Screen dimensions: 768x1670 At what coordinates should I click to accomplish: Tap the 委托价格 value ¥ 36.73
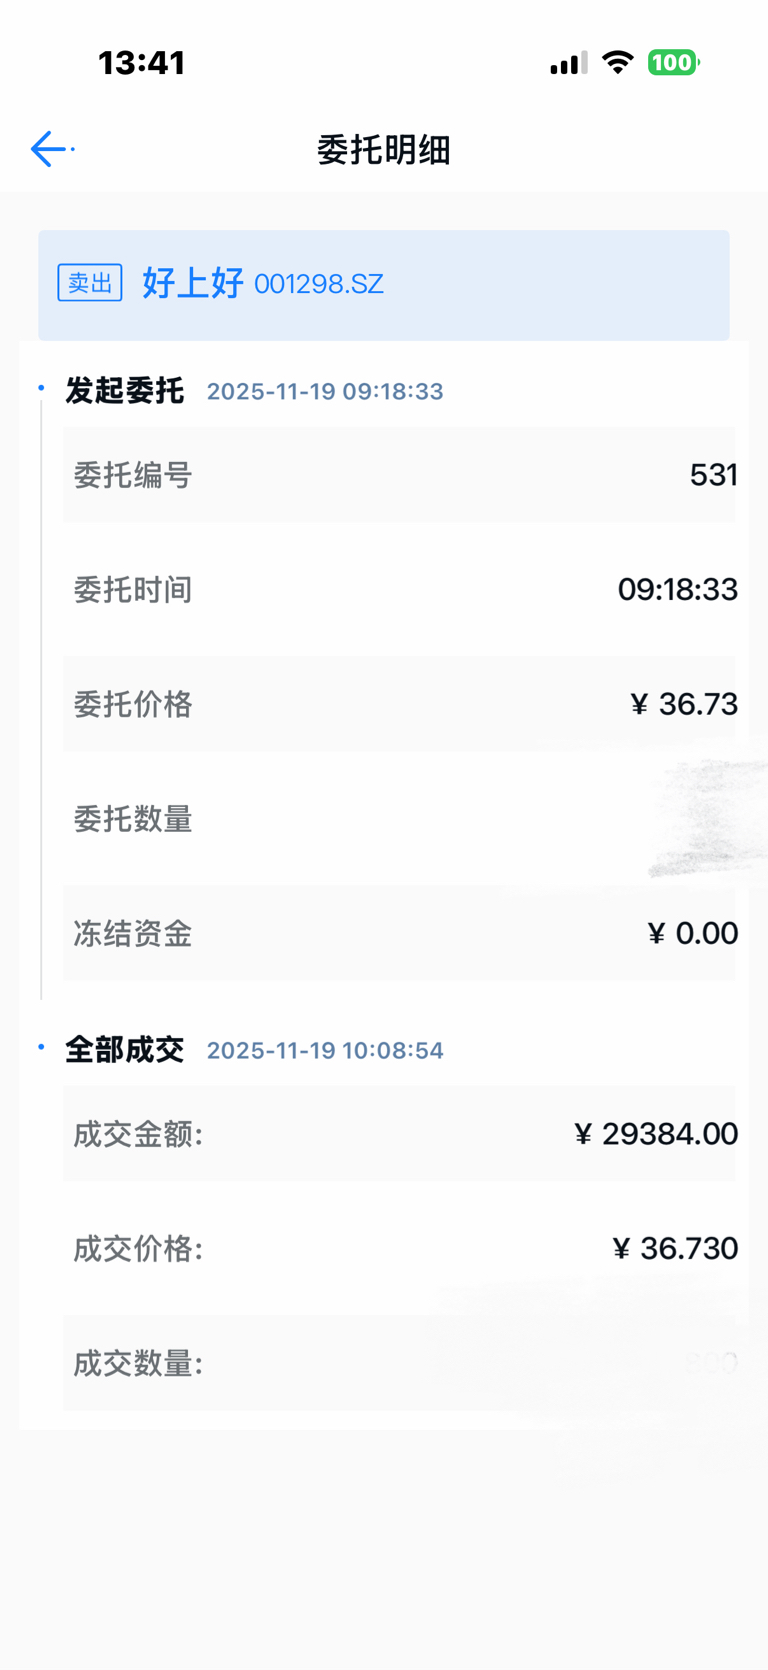pos(684,704)
